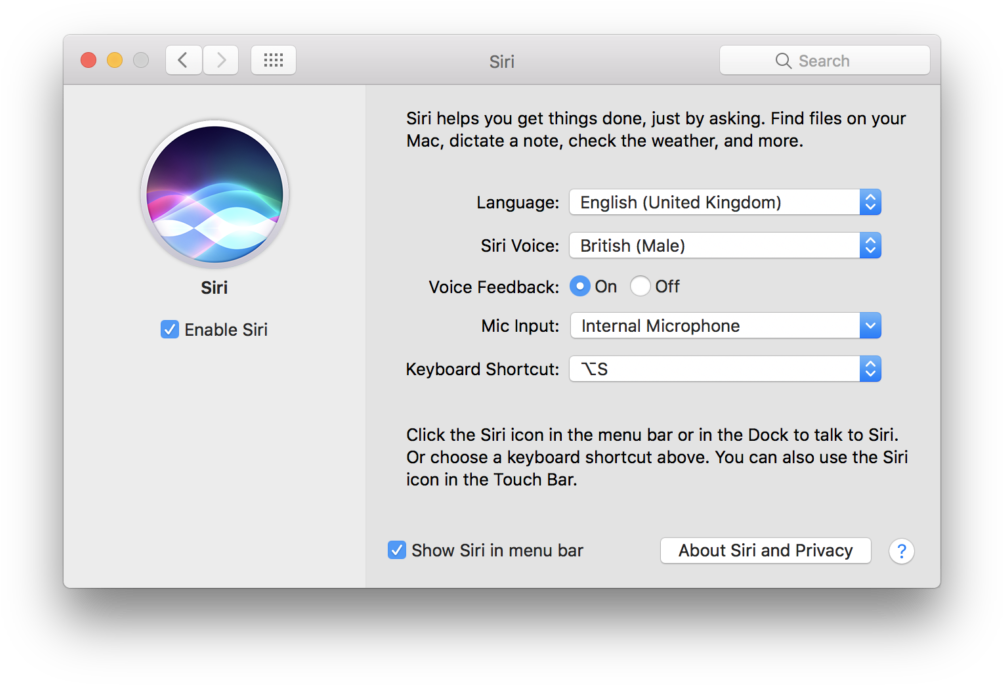
Task: Click the Voice Feedback: label
Action: point(494,287)
